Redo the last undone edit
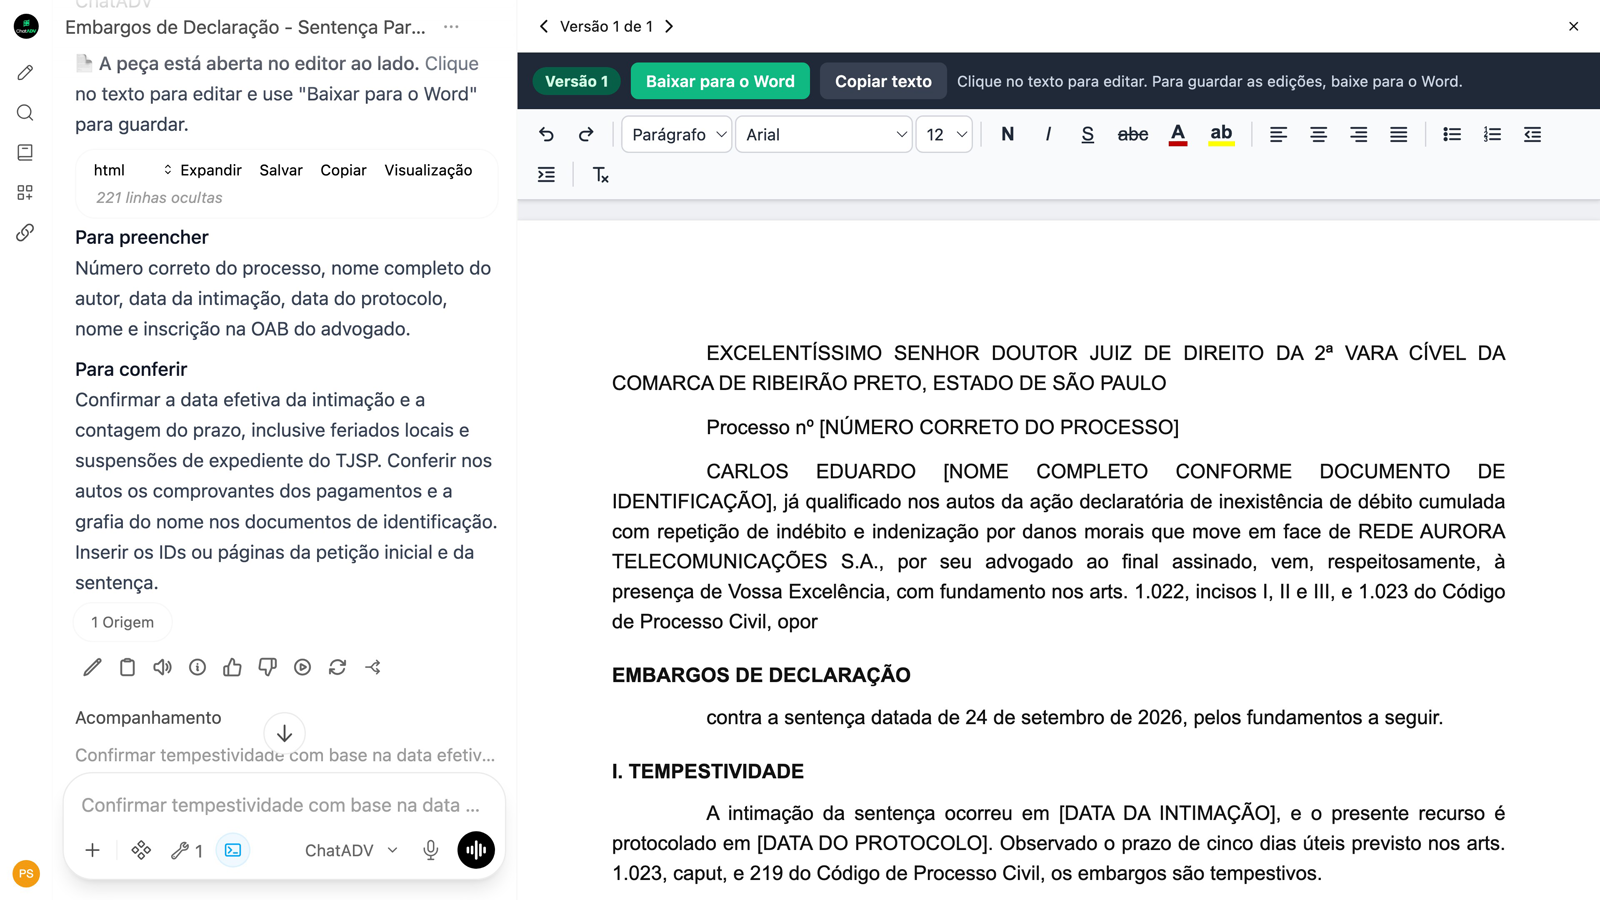1600x900 pixels. 586,134
